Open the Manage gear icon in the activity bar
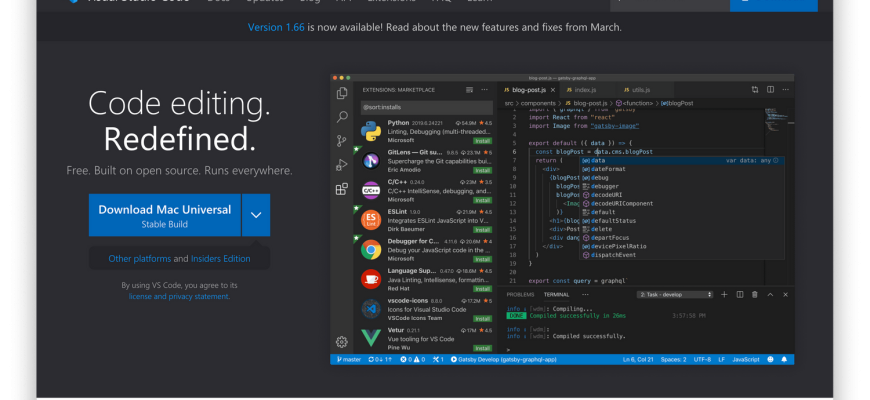 pyautogui.click(x=342, y=342)
